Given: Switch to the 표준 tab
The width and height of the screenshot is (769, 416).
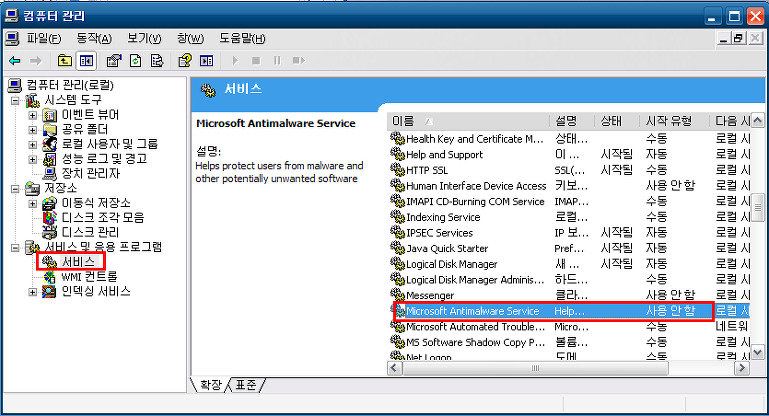Looking at the screenshot, I should point(246,385).
